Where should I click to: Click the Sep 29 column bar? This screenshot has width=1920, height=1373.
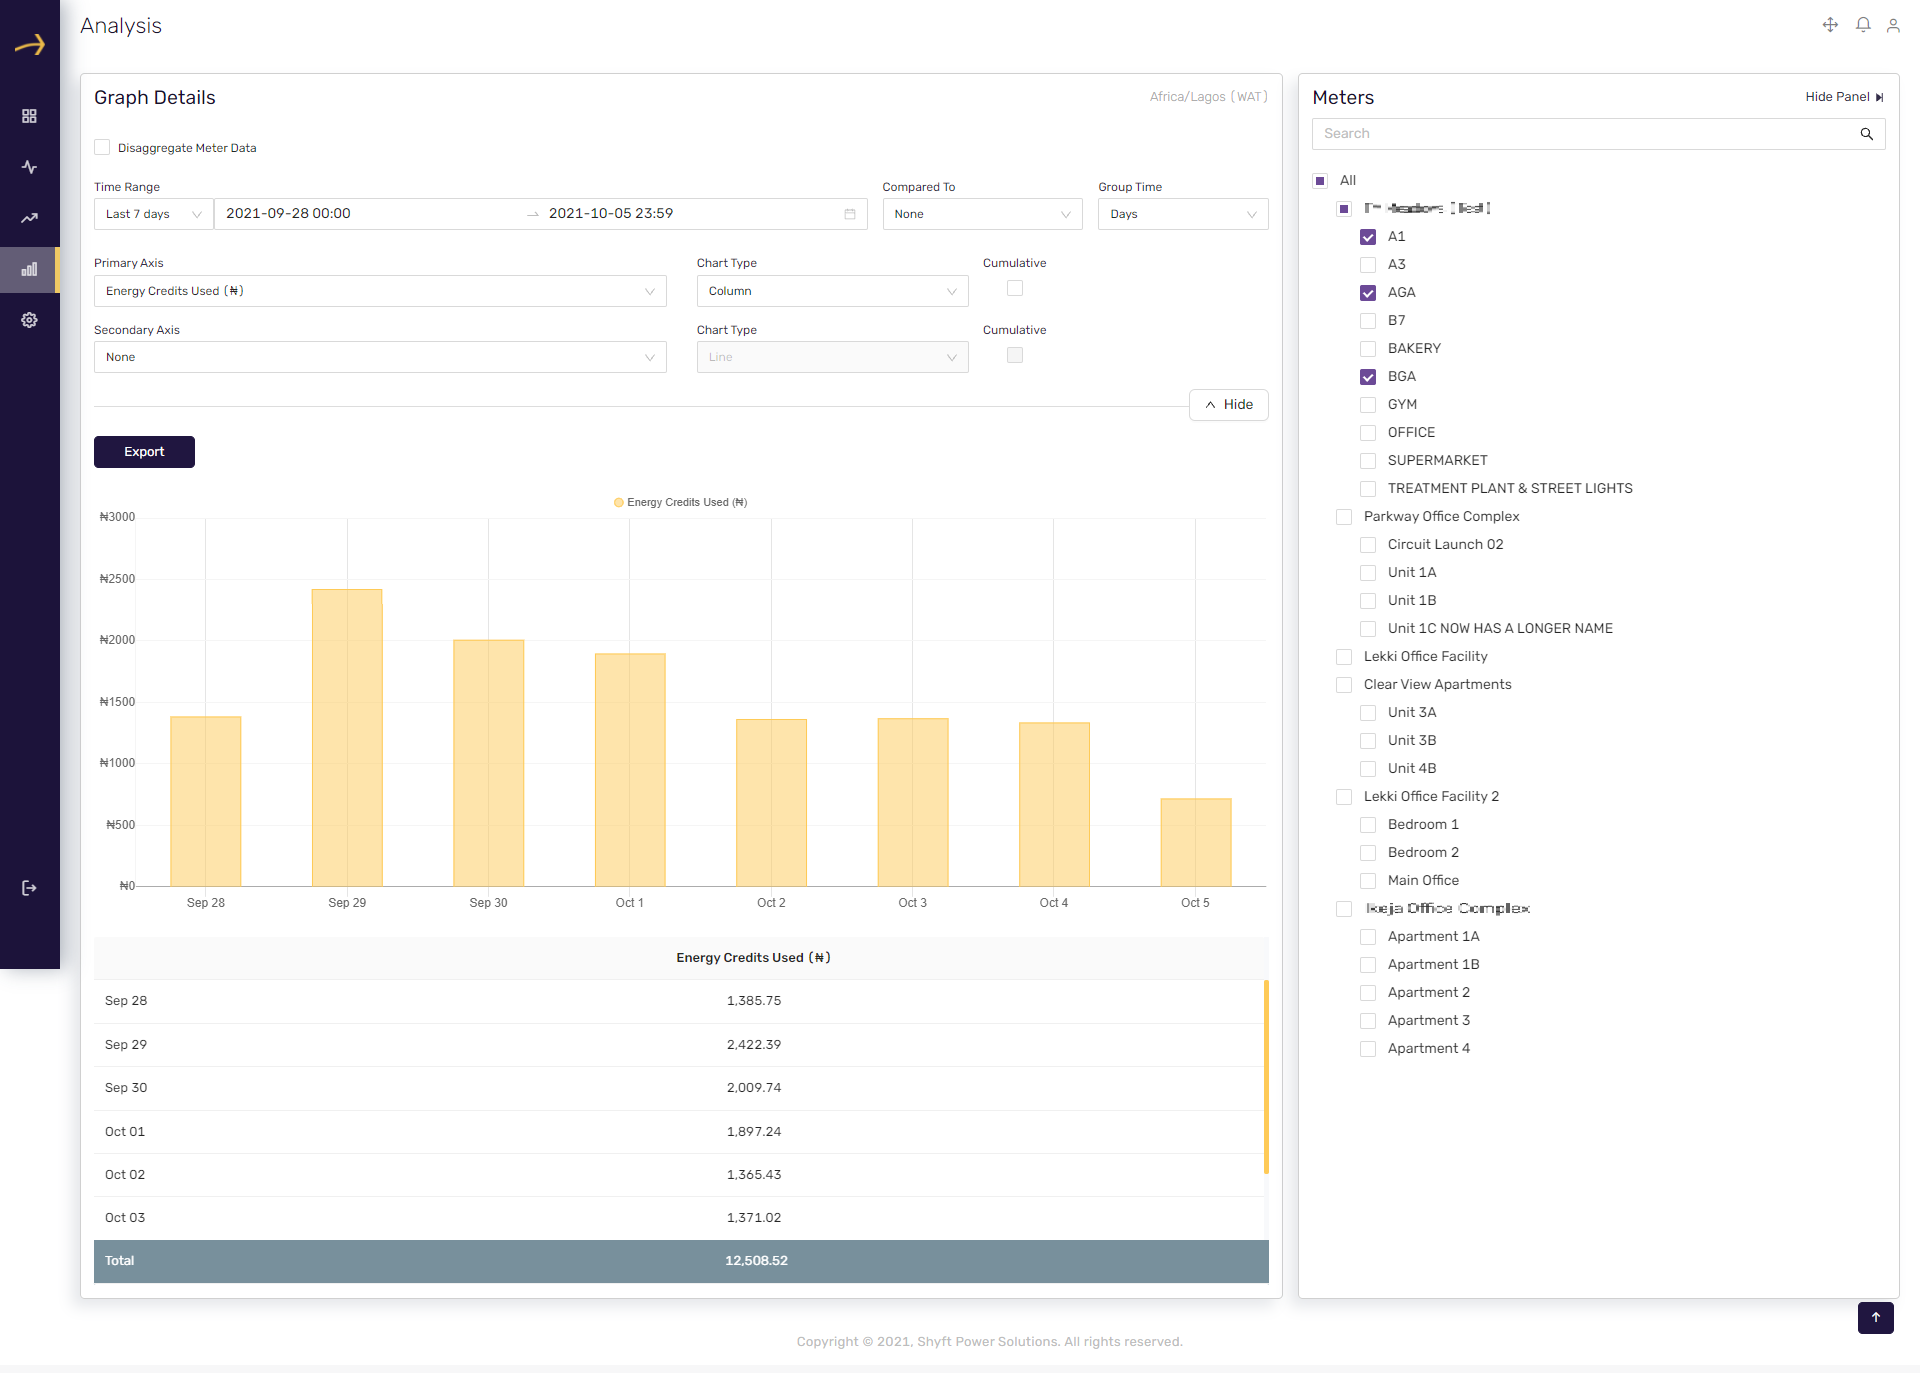pyautogui.click(x=347, y=738)
